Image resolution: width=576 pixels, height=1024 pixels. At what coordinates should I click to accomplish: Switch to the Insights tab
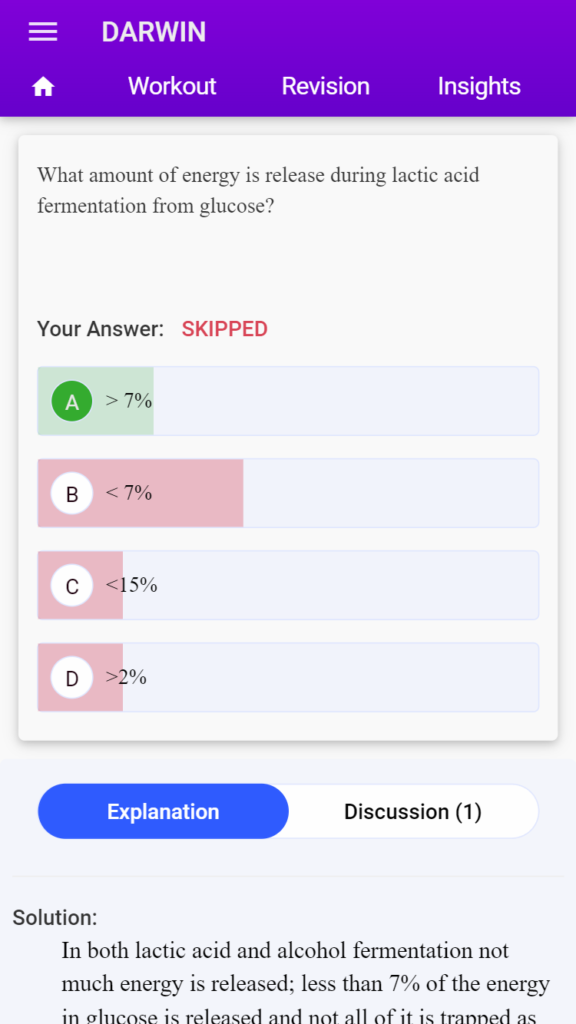tap(479, 86)
